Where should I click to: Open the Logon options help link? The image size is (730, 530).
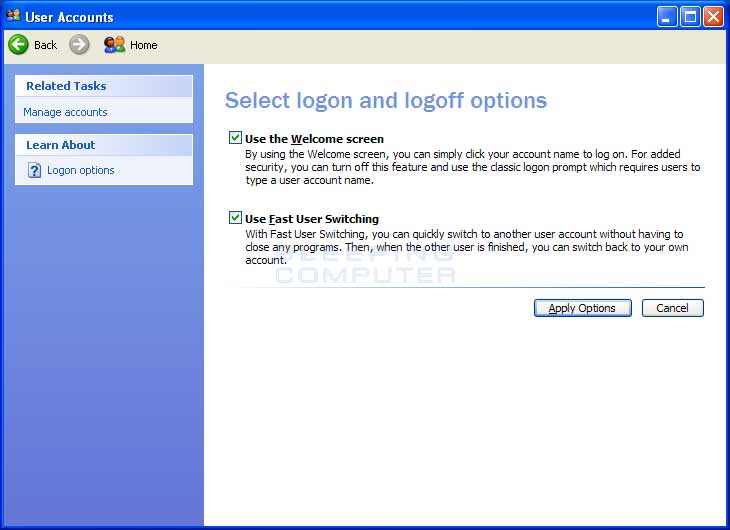(81, 170)
